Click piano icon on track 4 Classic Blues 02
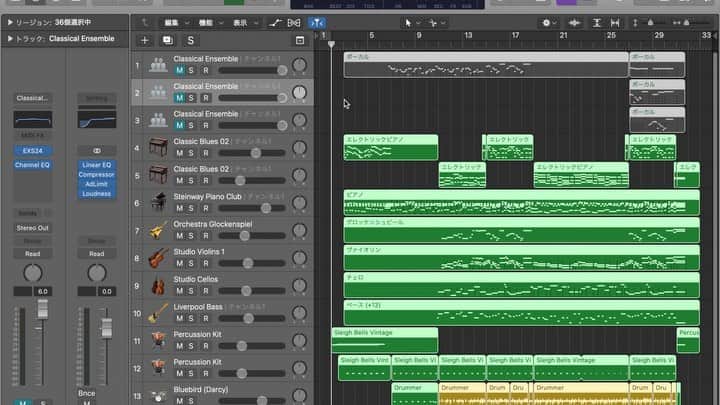 point(158,147)
